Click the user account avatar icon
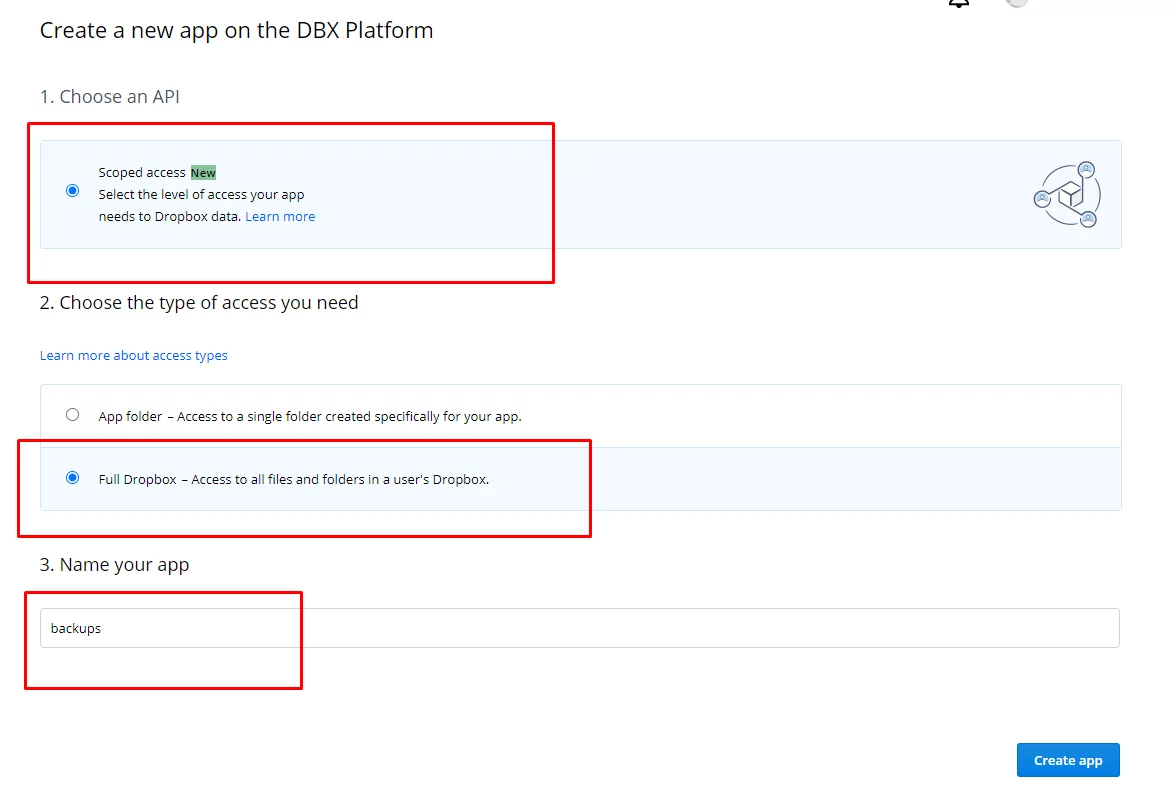1174x791 pixels. [1017, 5]
